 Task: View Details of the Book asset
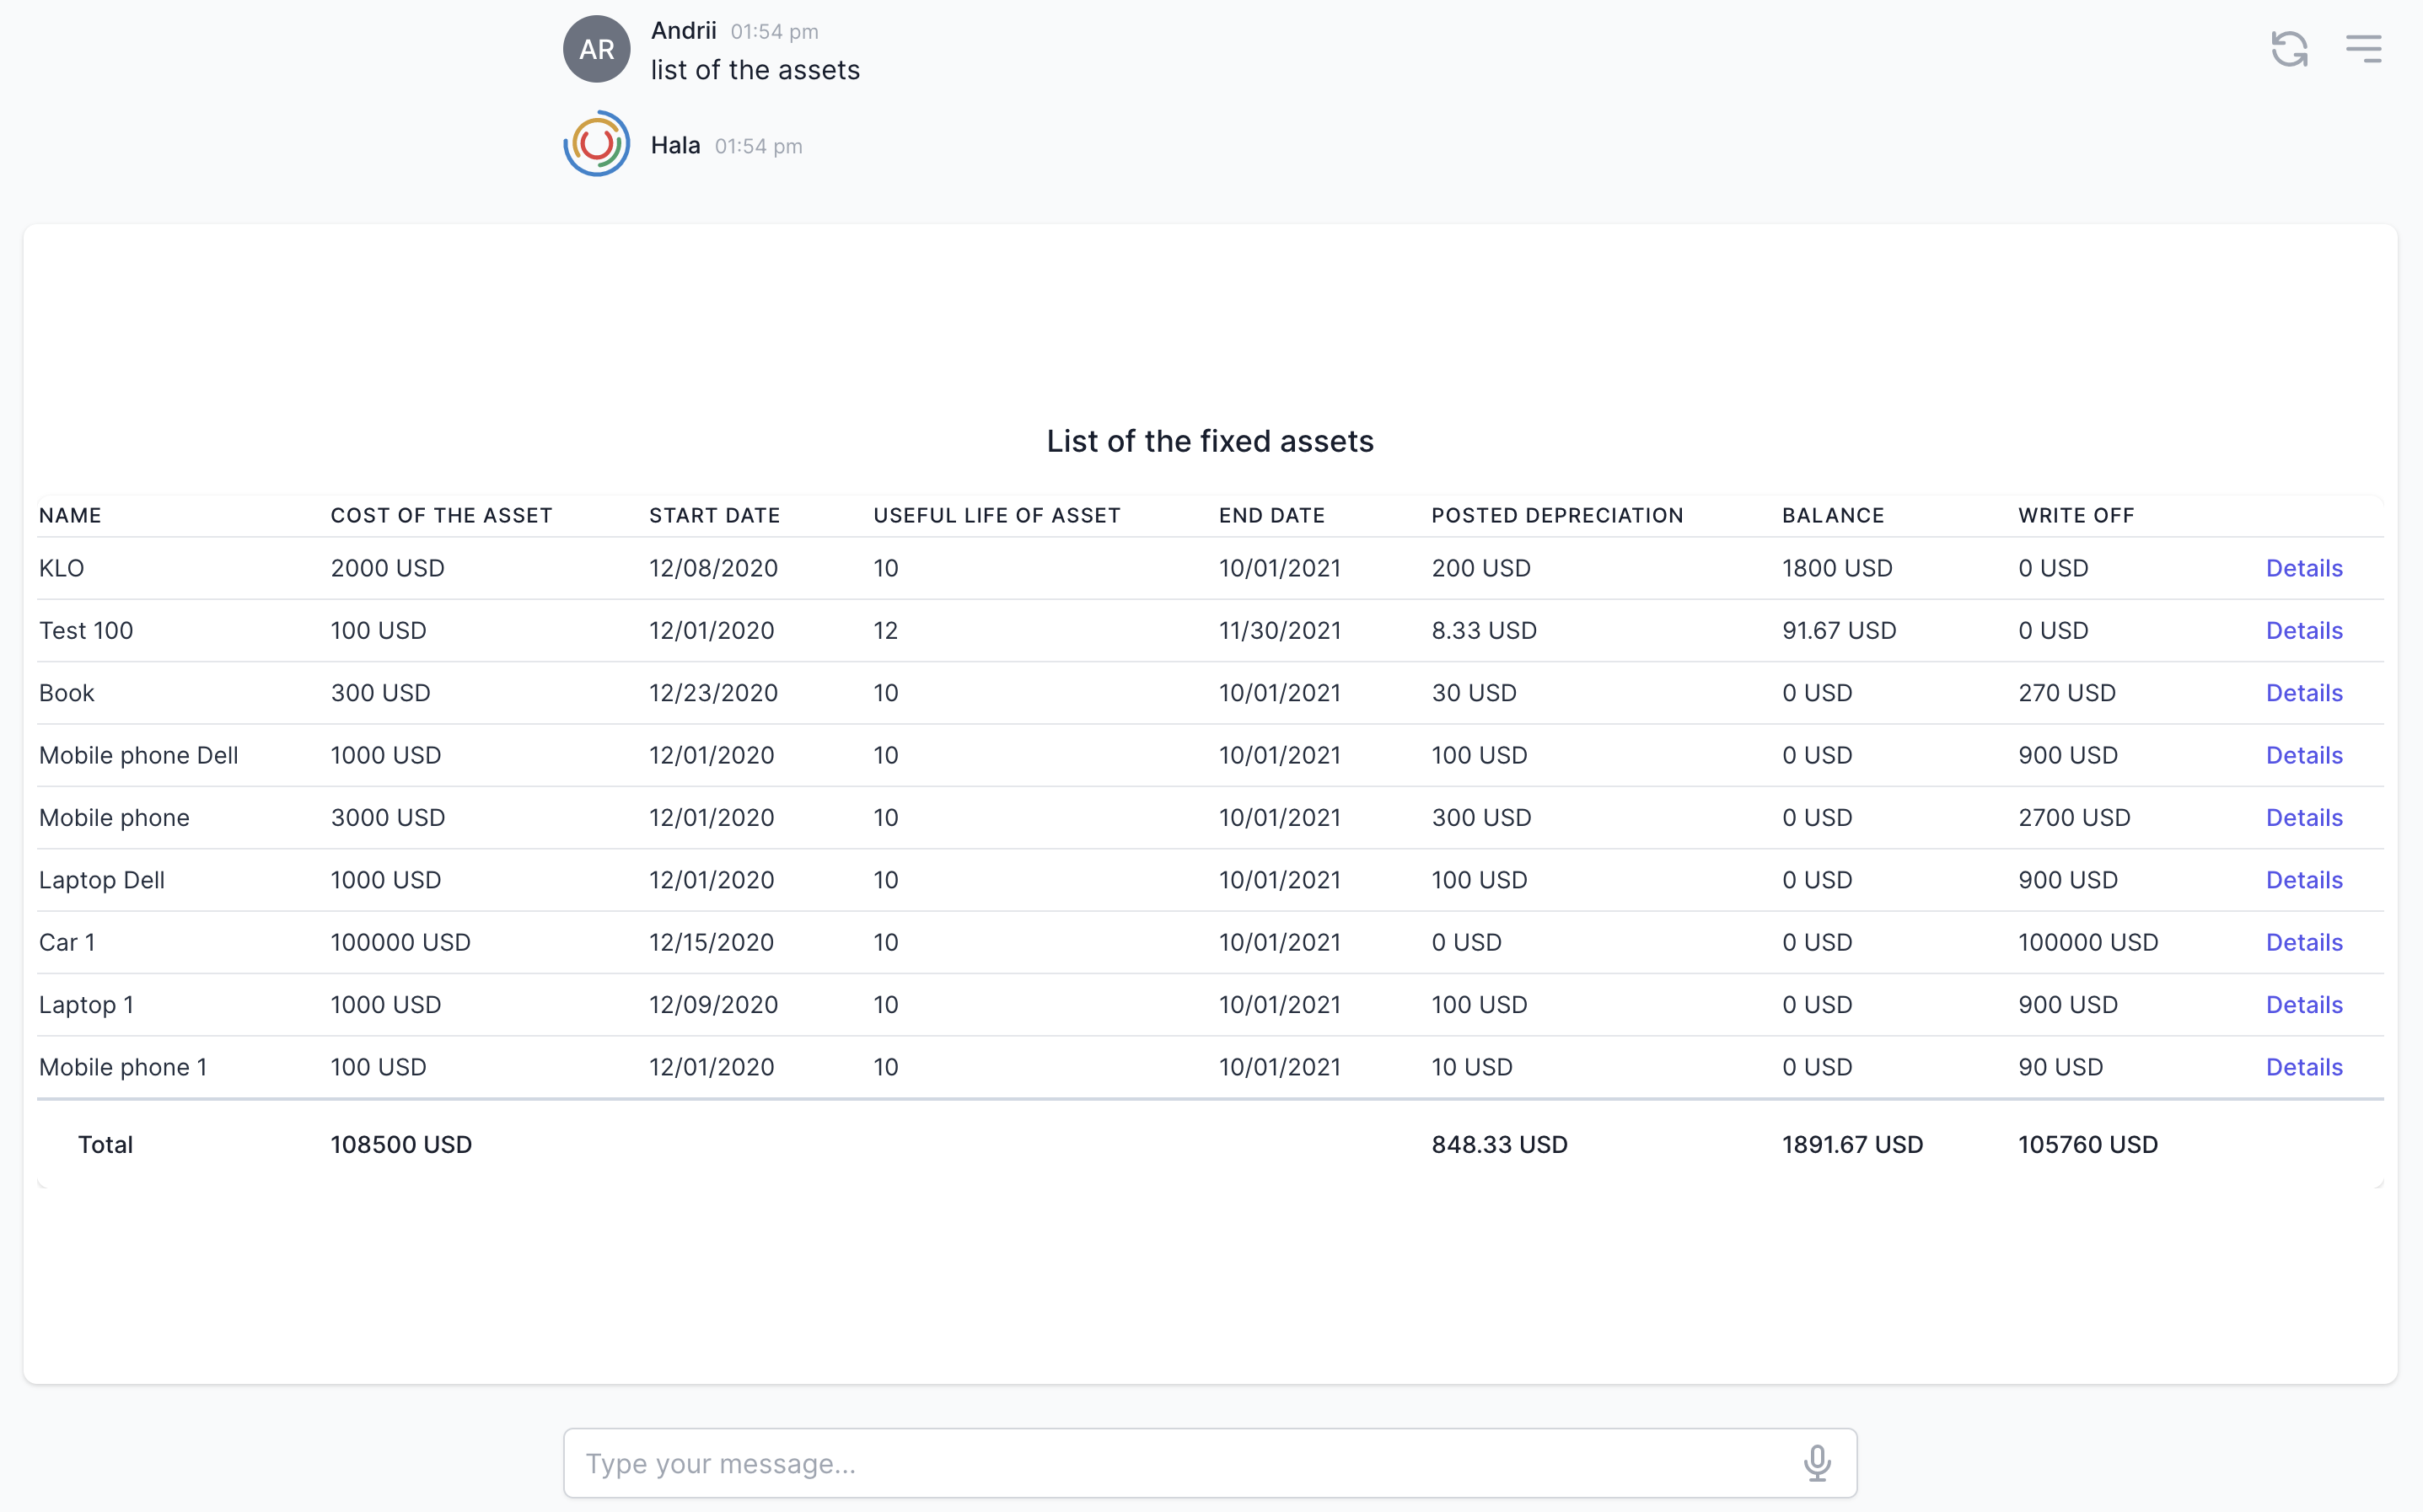tap(2303, 693)
